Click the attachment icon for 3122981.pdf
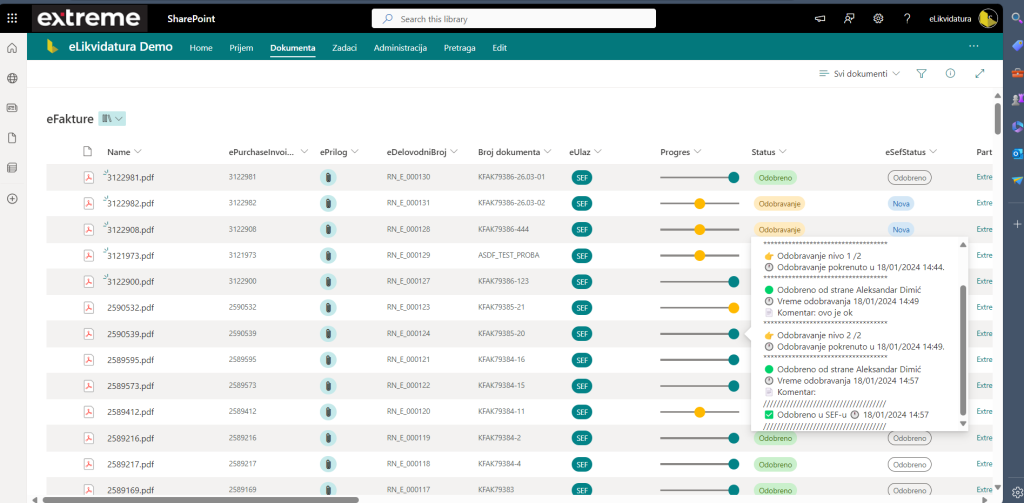This screenshot has width=1024, height=503. (x=327, y=177)
